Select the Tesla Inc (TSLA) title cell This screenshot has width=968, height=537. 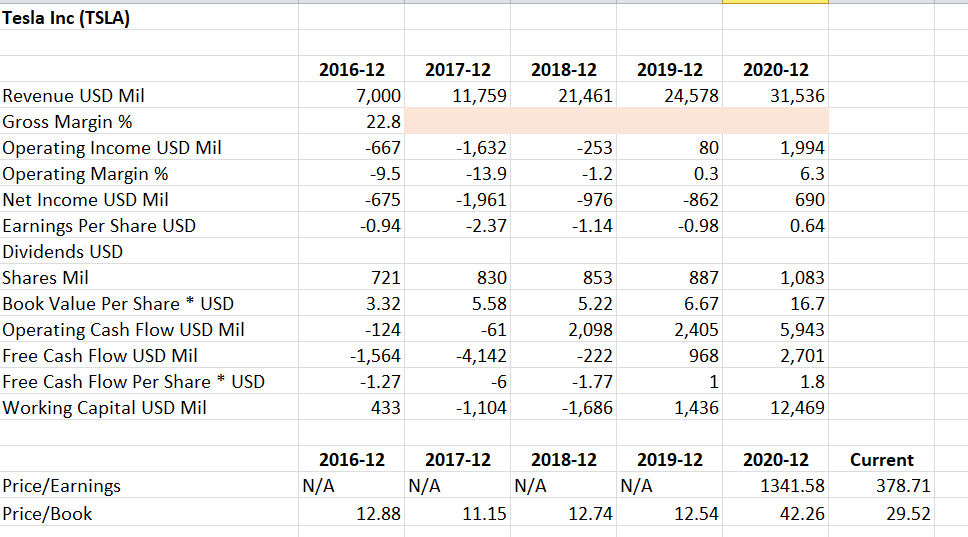click(66, 18)
